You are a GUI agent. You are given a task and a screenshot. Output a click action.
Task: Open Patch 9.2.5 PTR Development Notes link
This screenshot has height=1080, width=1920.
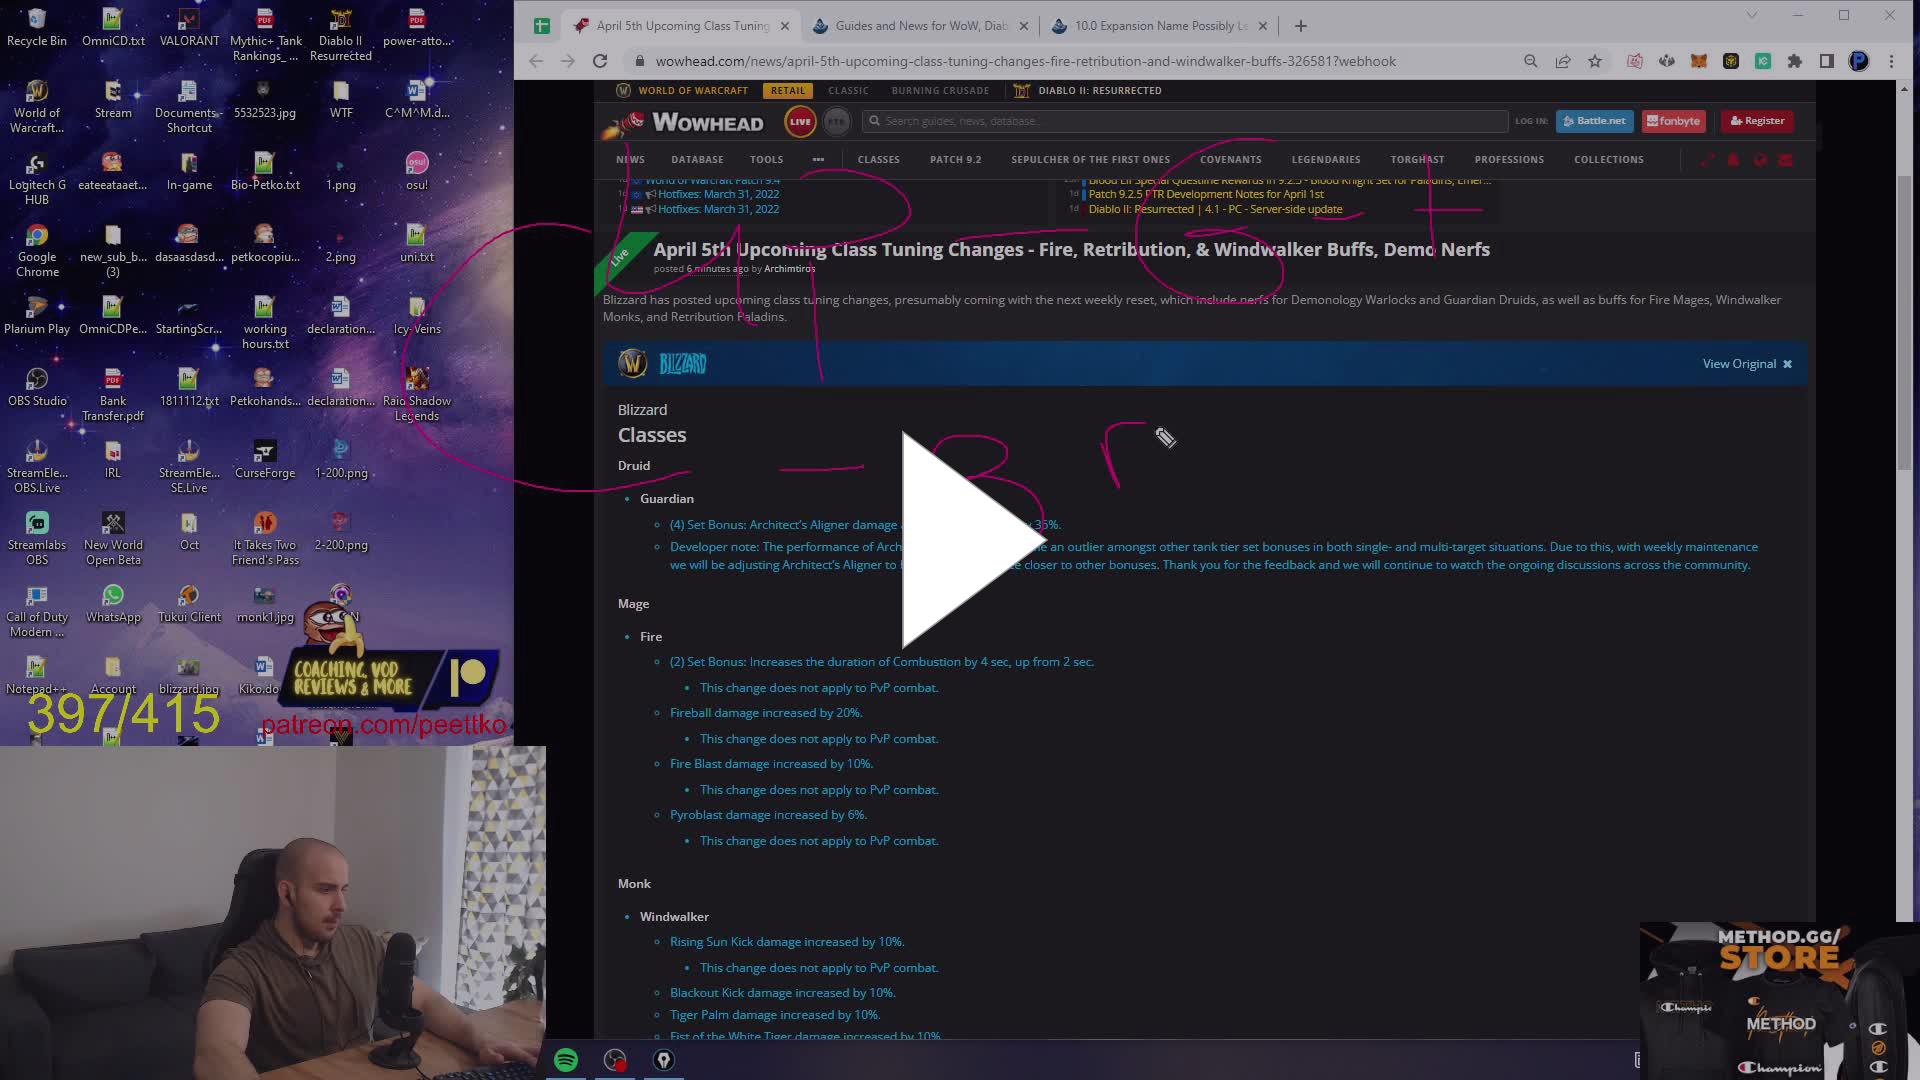[1205, 194]
